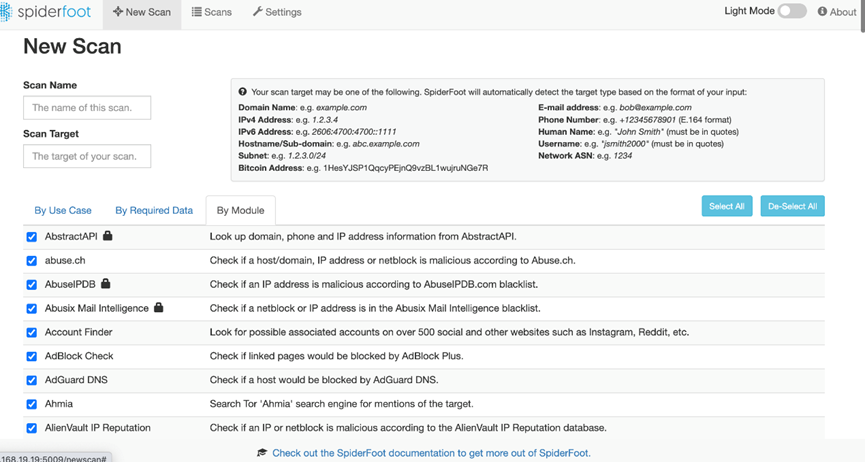The image size is (865, 462).
Task: Click the graduation cap icon near documentation link
Action: click(262, 453)
